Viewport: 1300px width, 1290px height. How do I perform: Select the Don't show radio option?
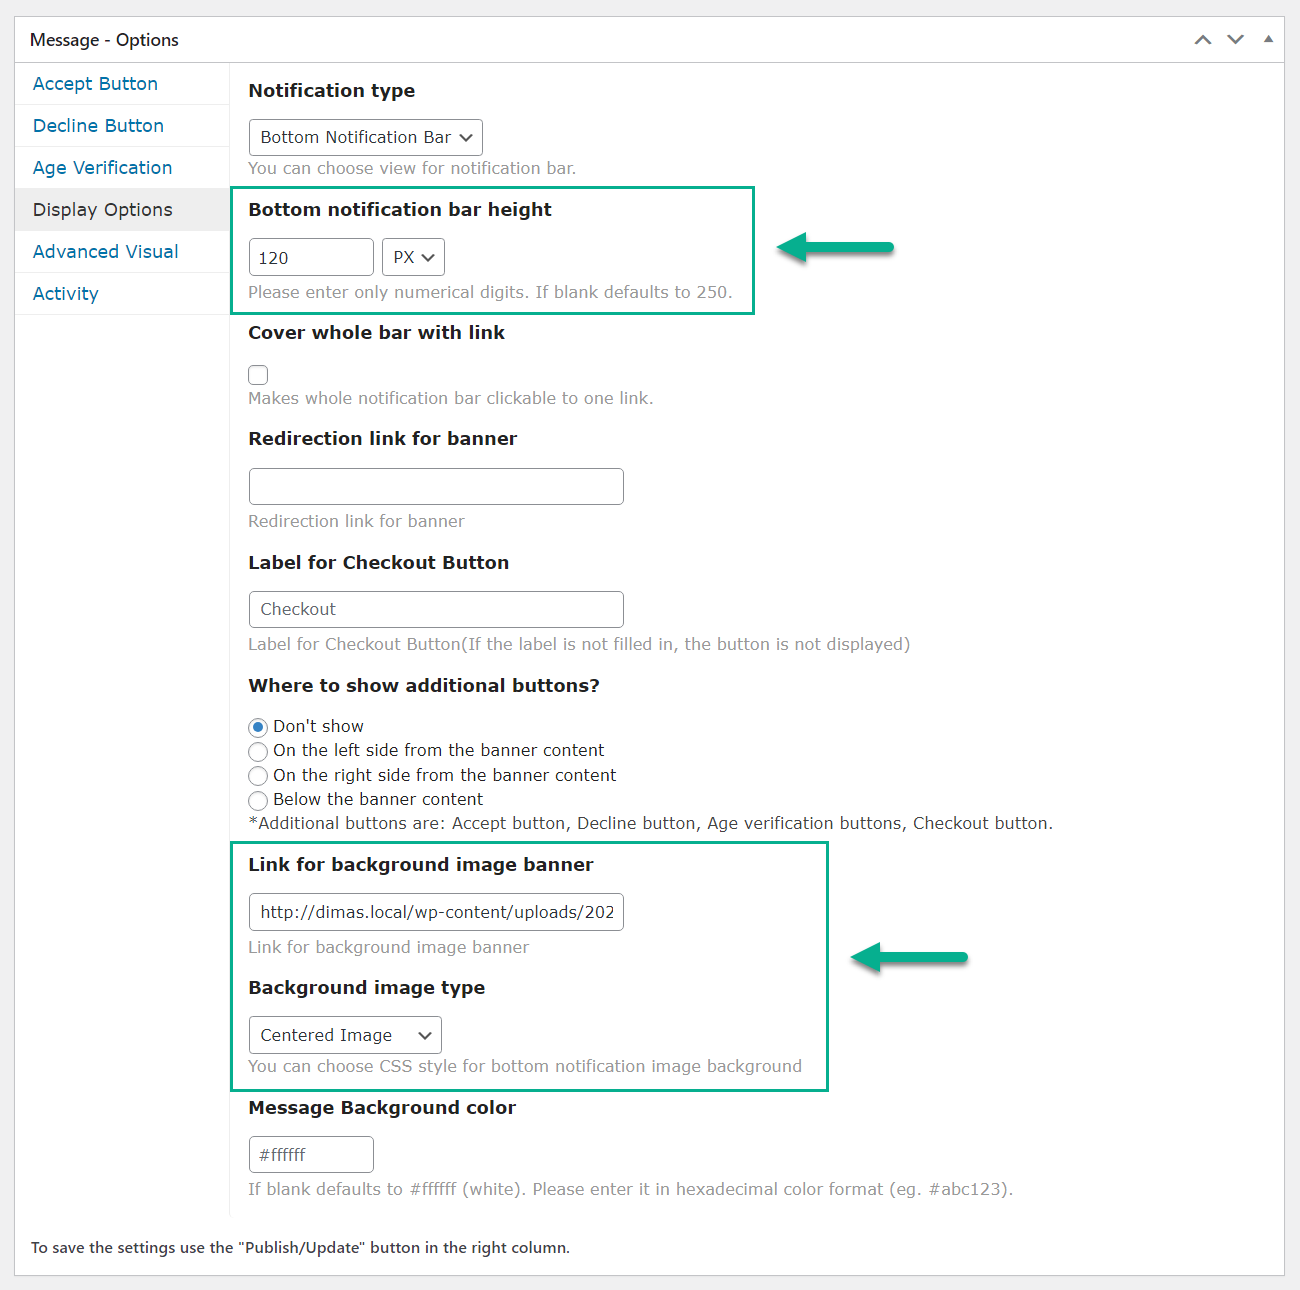(258, 727)
